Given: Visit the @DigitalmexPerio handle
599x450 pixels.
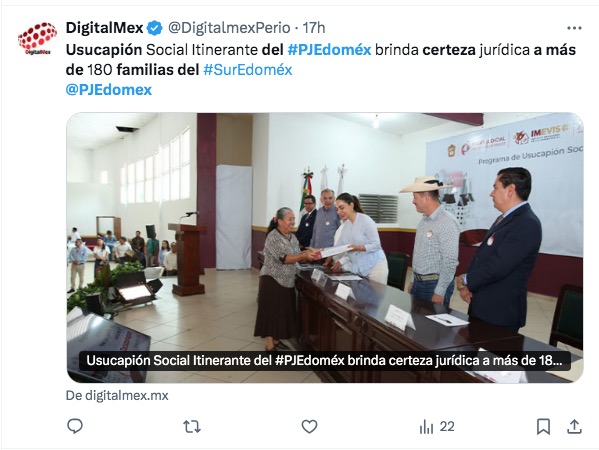Looking at the screenshot, I should pos(229,28).
